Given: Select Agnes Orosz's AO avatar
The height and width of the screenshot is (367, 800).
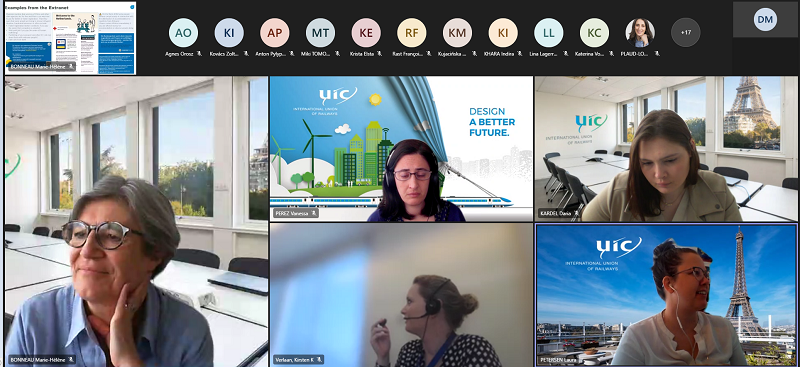Looking at the screenshot, I should pos(183,32).
